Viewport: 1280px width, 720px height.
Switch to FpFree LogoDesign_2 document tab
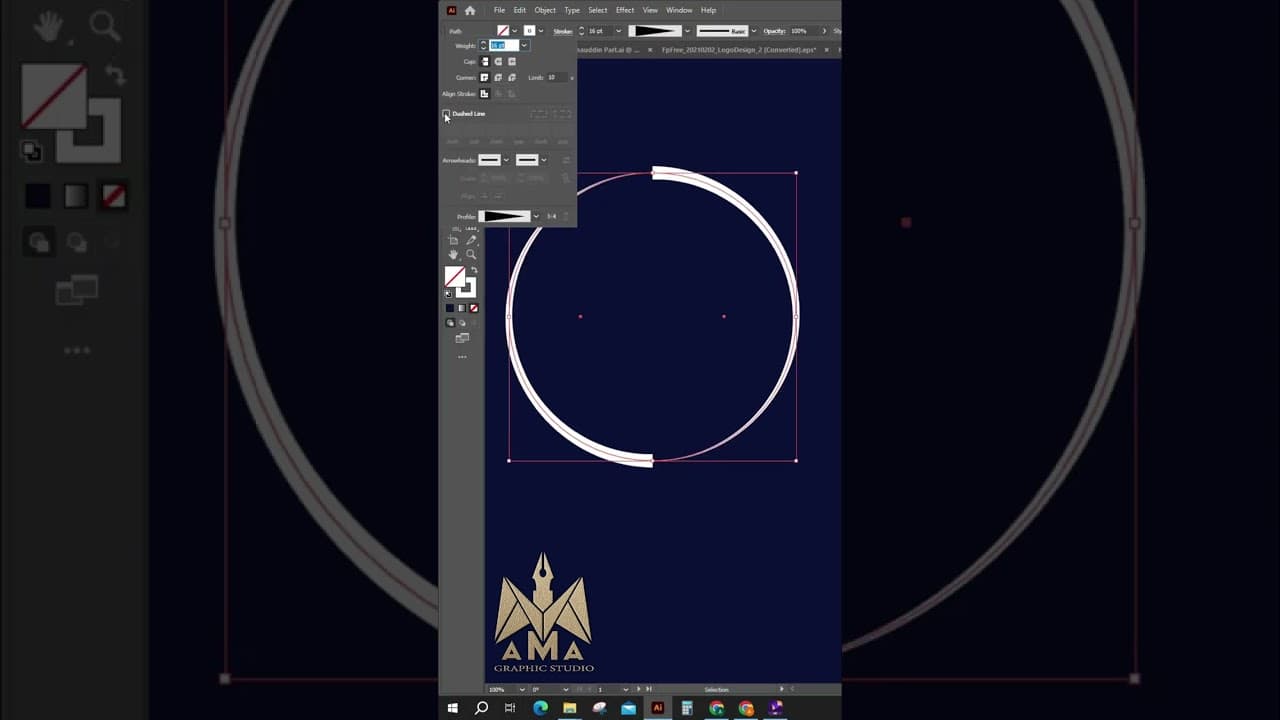coord(739,50)
